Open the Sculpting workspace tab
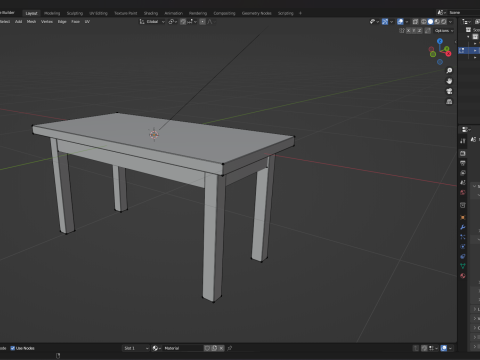 (75, 13)
